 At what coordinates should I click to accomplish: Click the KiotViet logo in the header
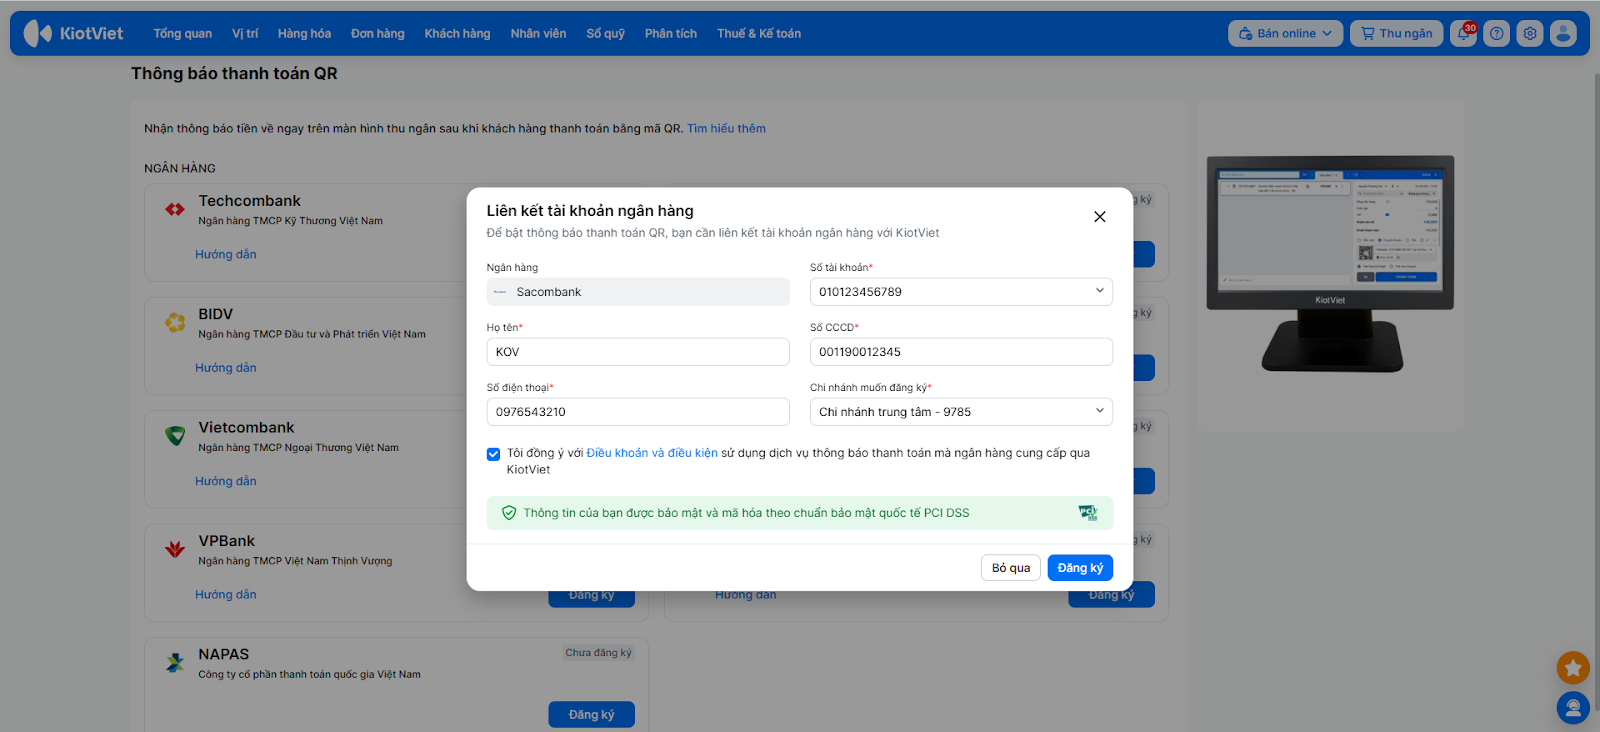(x=73, y=33)
